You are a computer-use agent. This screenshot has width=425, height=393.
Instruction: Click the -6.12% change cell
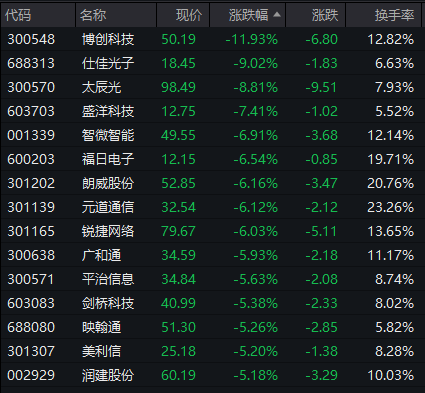[256, 207]
